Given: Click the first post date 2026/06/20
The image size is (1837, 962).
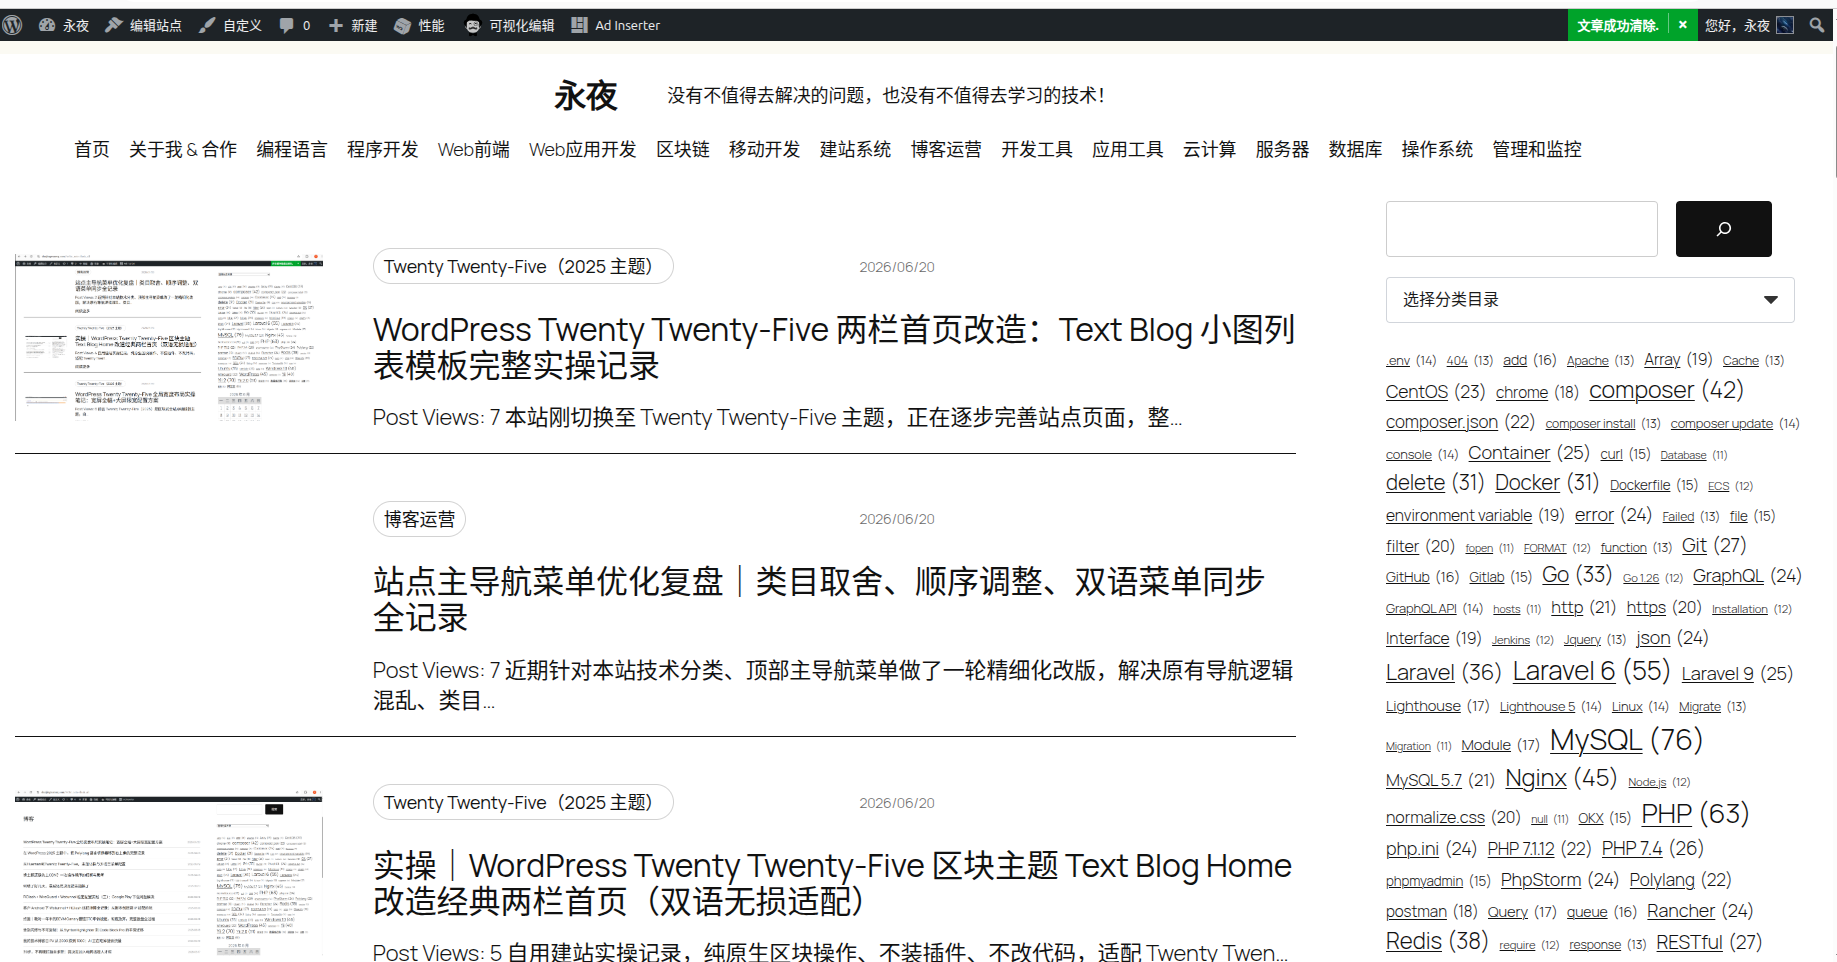Looking at the screenshot, I should pyautogui.click(x=897, y=267).
